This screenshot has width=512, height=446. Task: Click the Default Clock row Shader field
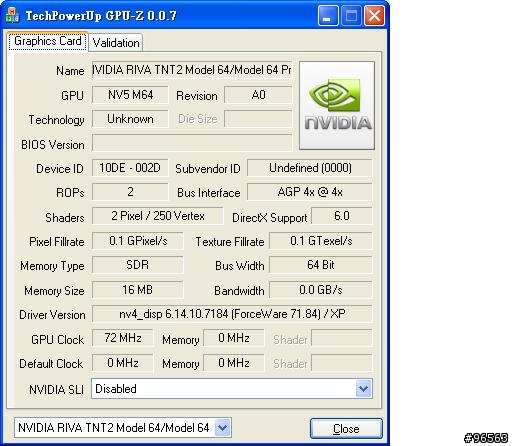click(342, 363)
